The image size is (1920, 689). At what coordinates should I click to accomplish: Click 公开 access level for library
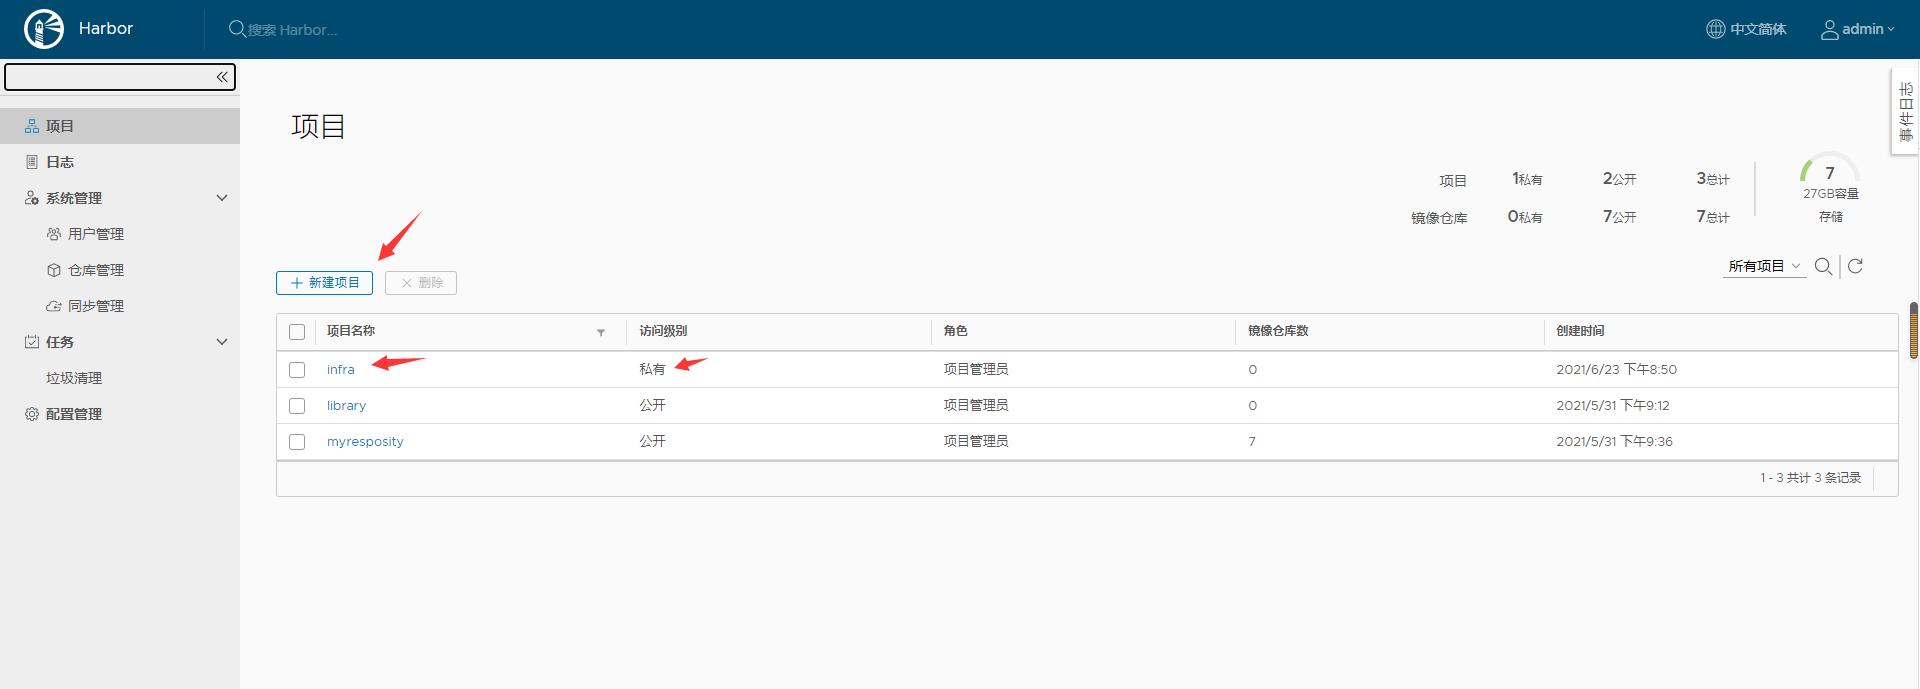point(652,406)
